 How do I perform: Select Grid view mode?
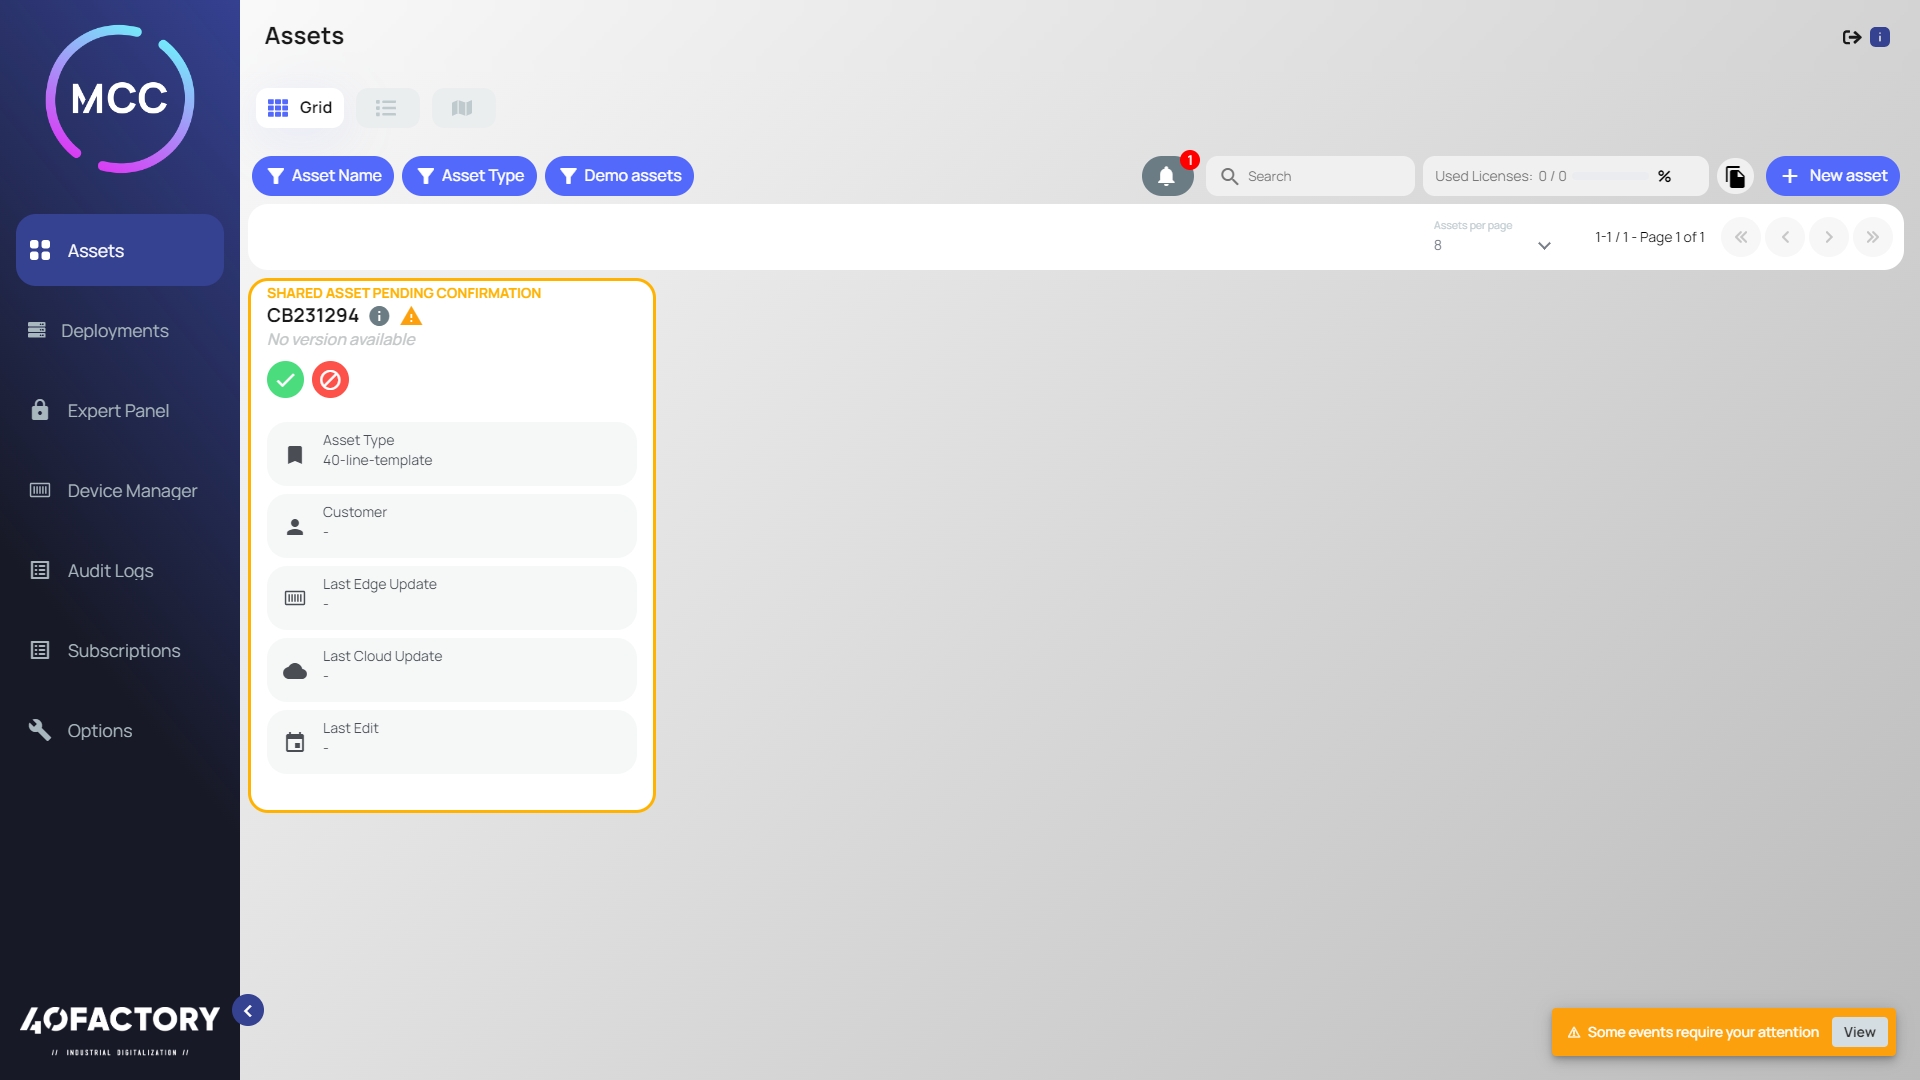300,108
